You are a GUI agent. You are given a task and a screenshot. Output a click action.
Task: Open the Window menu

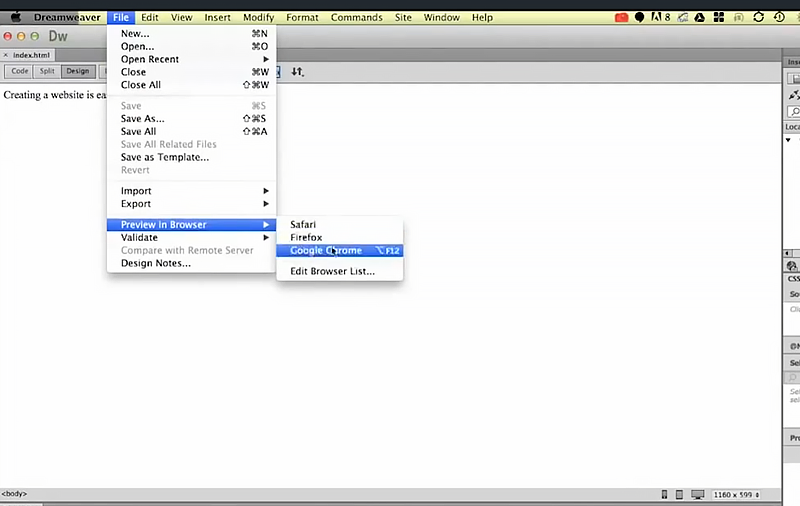[x=442, y=17]
